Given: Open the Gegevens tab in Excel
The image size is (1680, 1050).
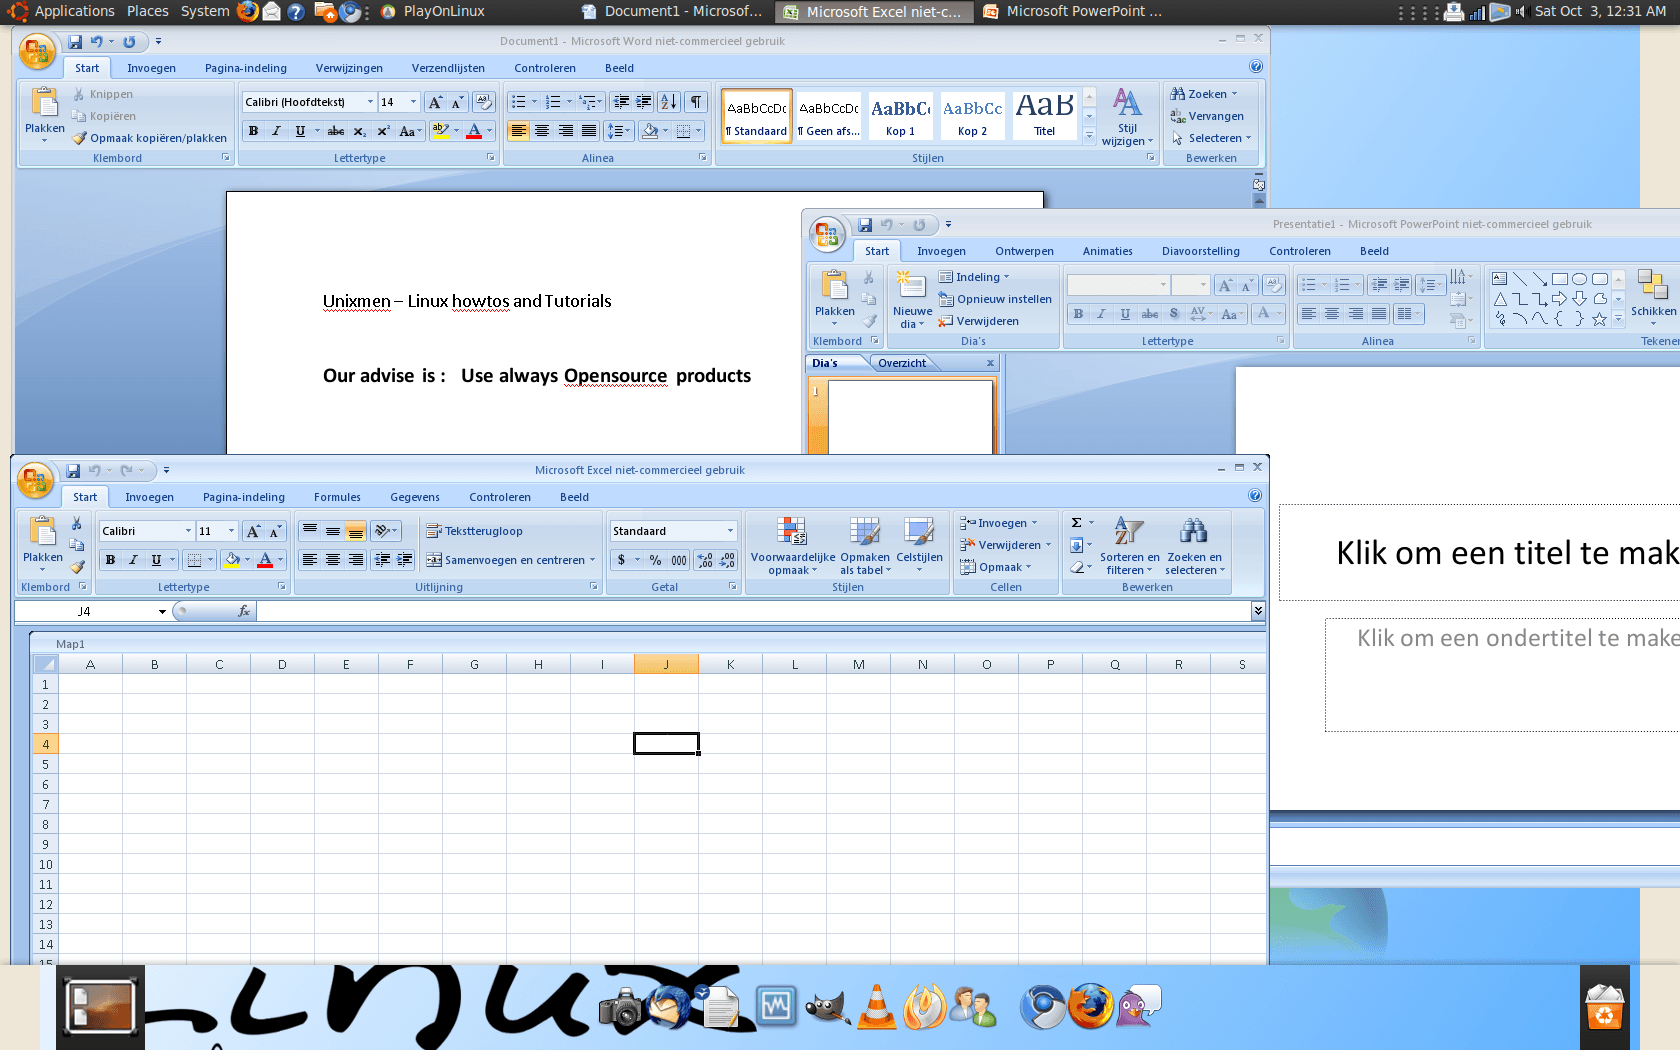Looking at the screenshot, I should [415, 497].
